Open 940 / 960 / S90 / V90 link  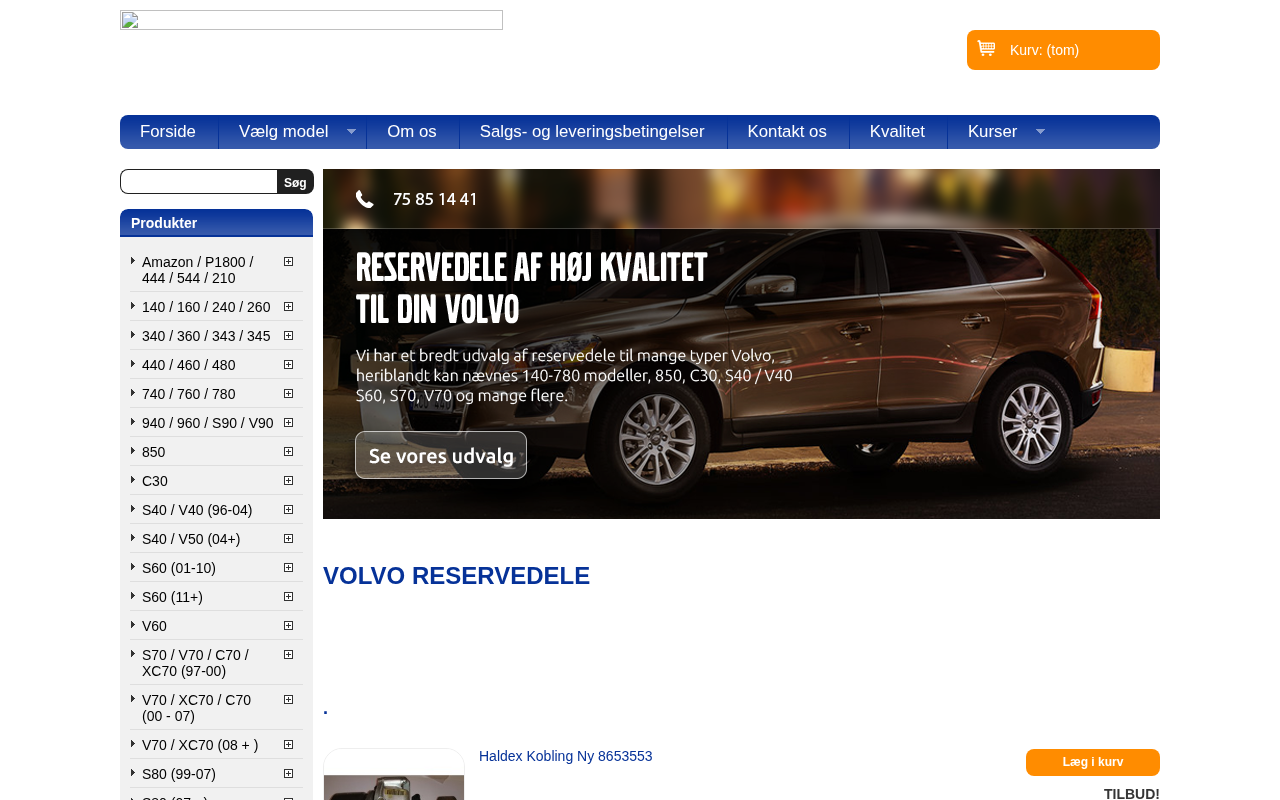(x=208, y=423)
